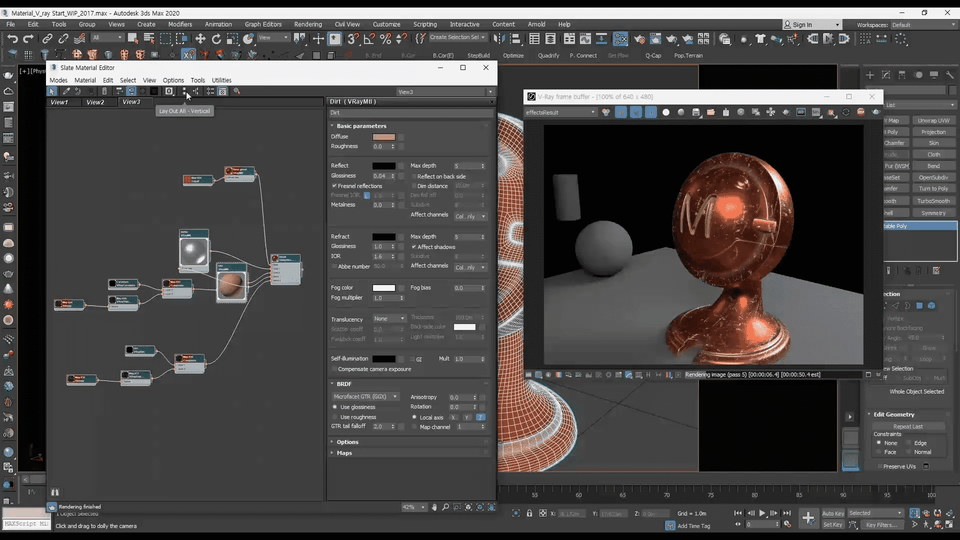Expand the Maps rollout
This screenshot has width=960, height=540.
(344, 453)
